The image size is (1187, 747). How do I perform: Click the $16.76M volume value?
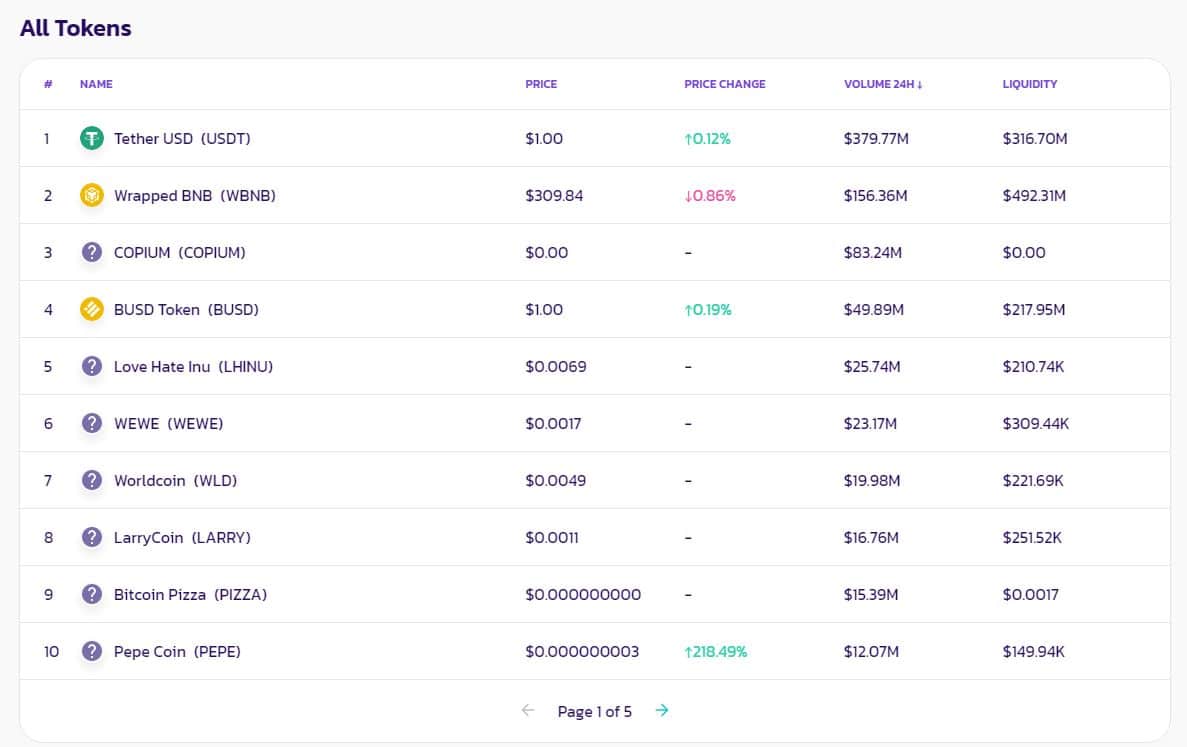click(871, 537)
